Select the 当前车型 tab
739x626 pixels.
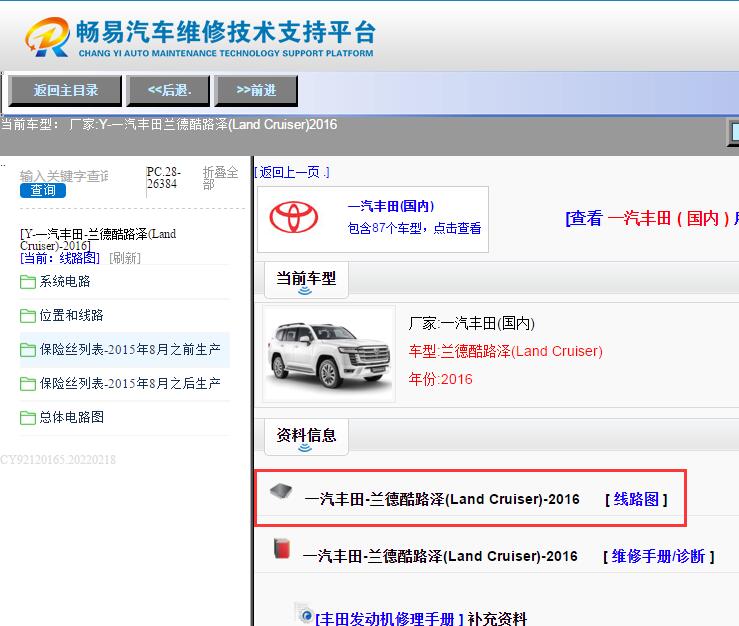(x=306, y=279)
